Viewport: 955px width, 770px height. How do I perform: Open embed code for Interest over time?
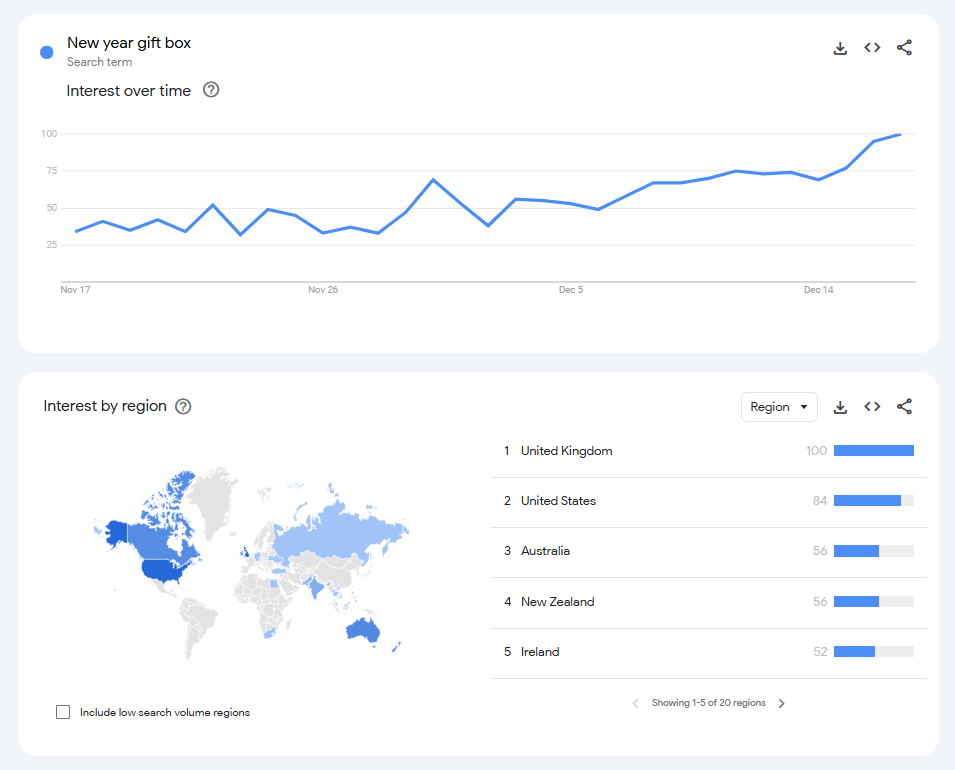pyautogui.click(x=872, y=48)
